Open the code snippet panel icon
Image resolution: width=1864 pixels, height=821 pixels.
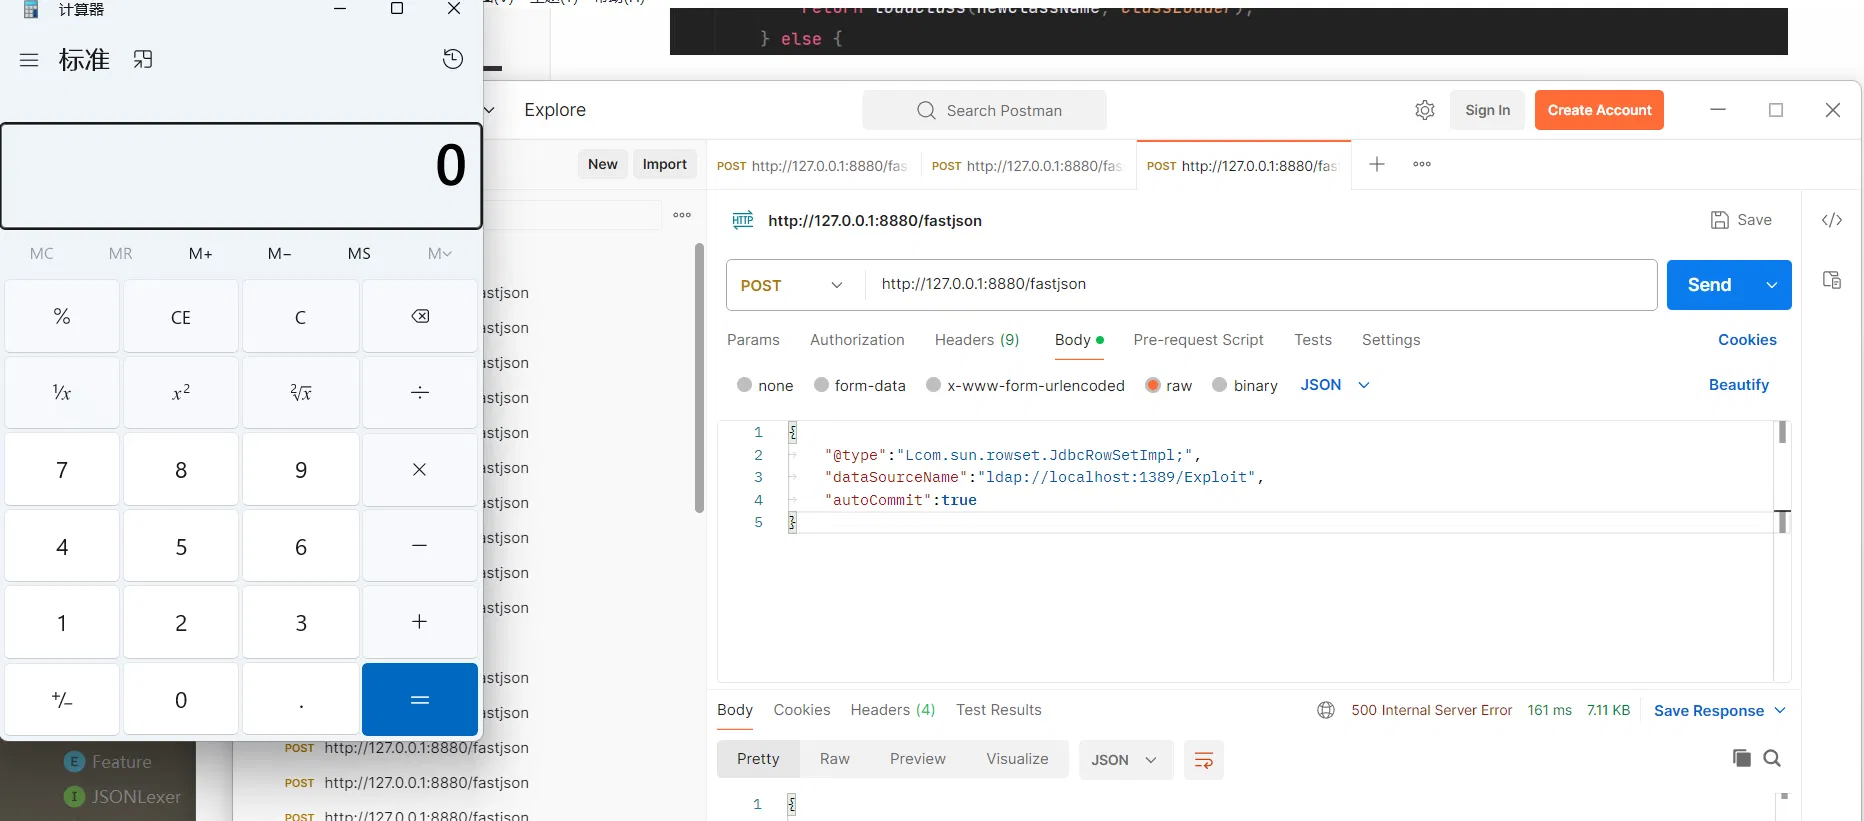click(1831, 220)
